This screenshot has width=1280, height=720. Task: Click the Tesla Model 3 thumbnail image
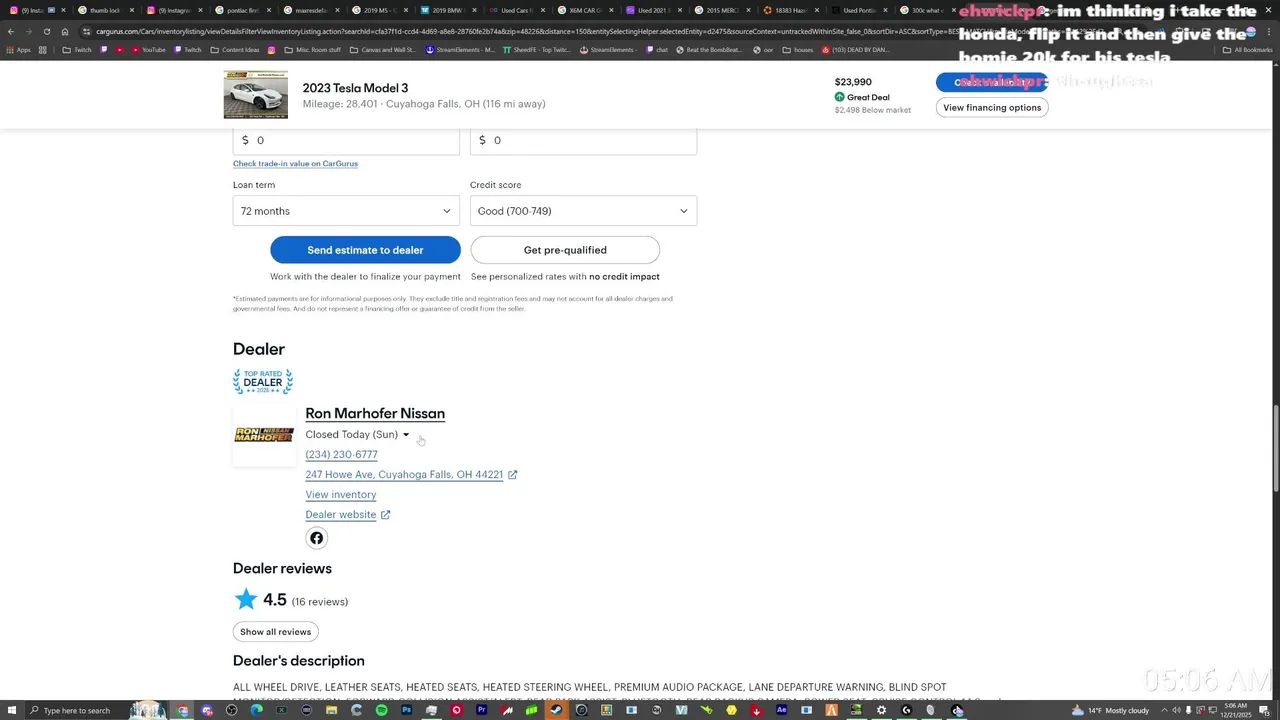256,95
